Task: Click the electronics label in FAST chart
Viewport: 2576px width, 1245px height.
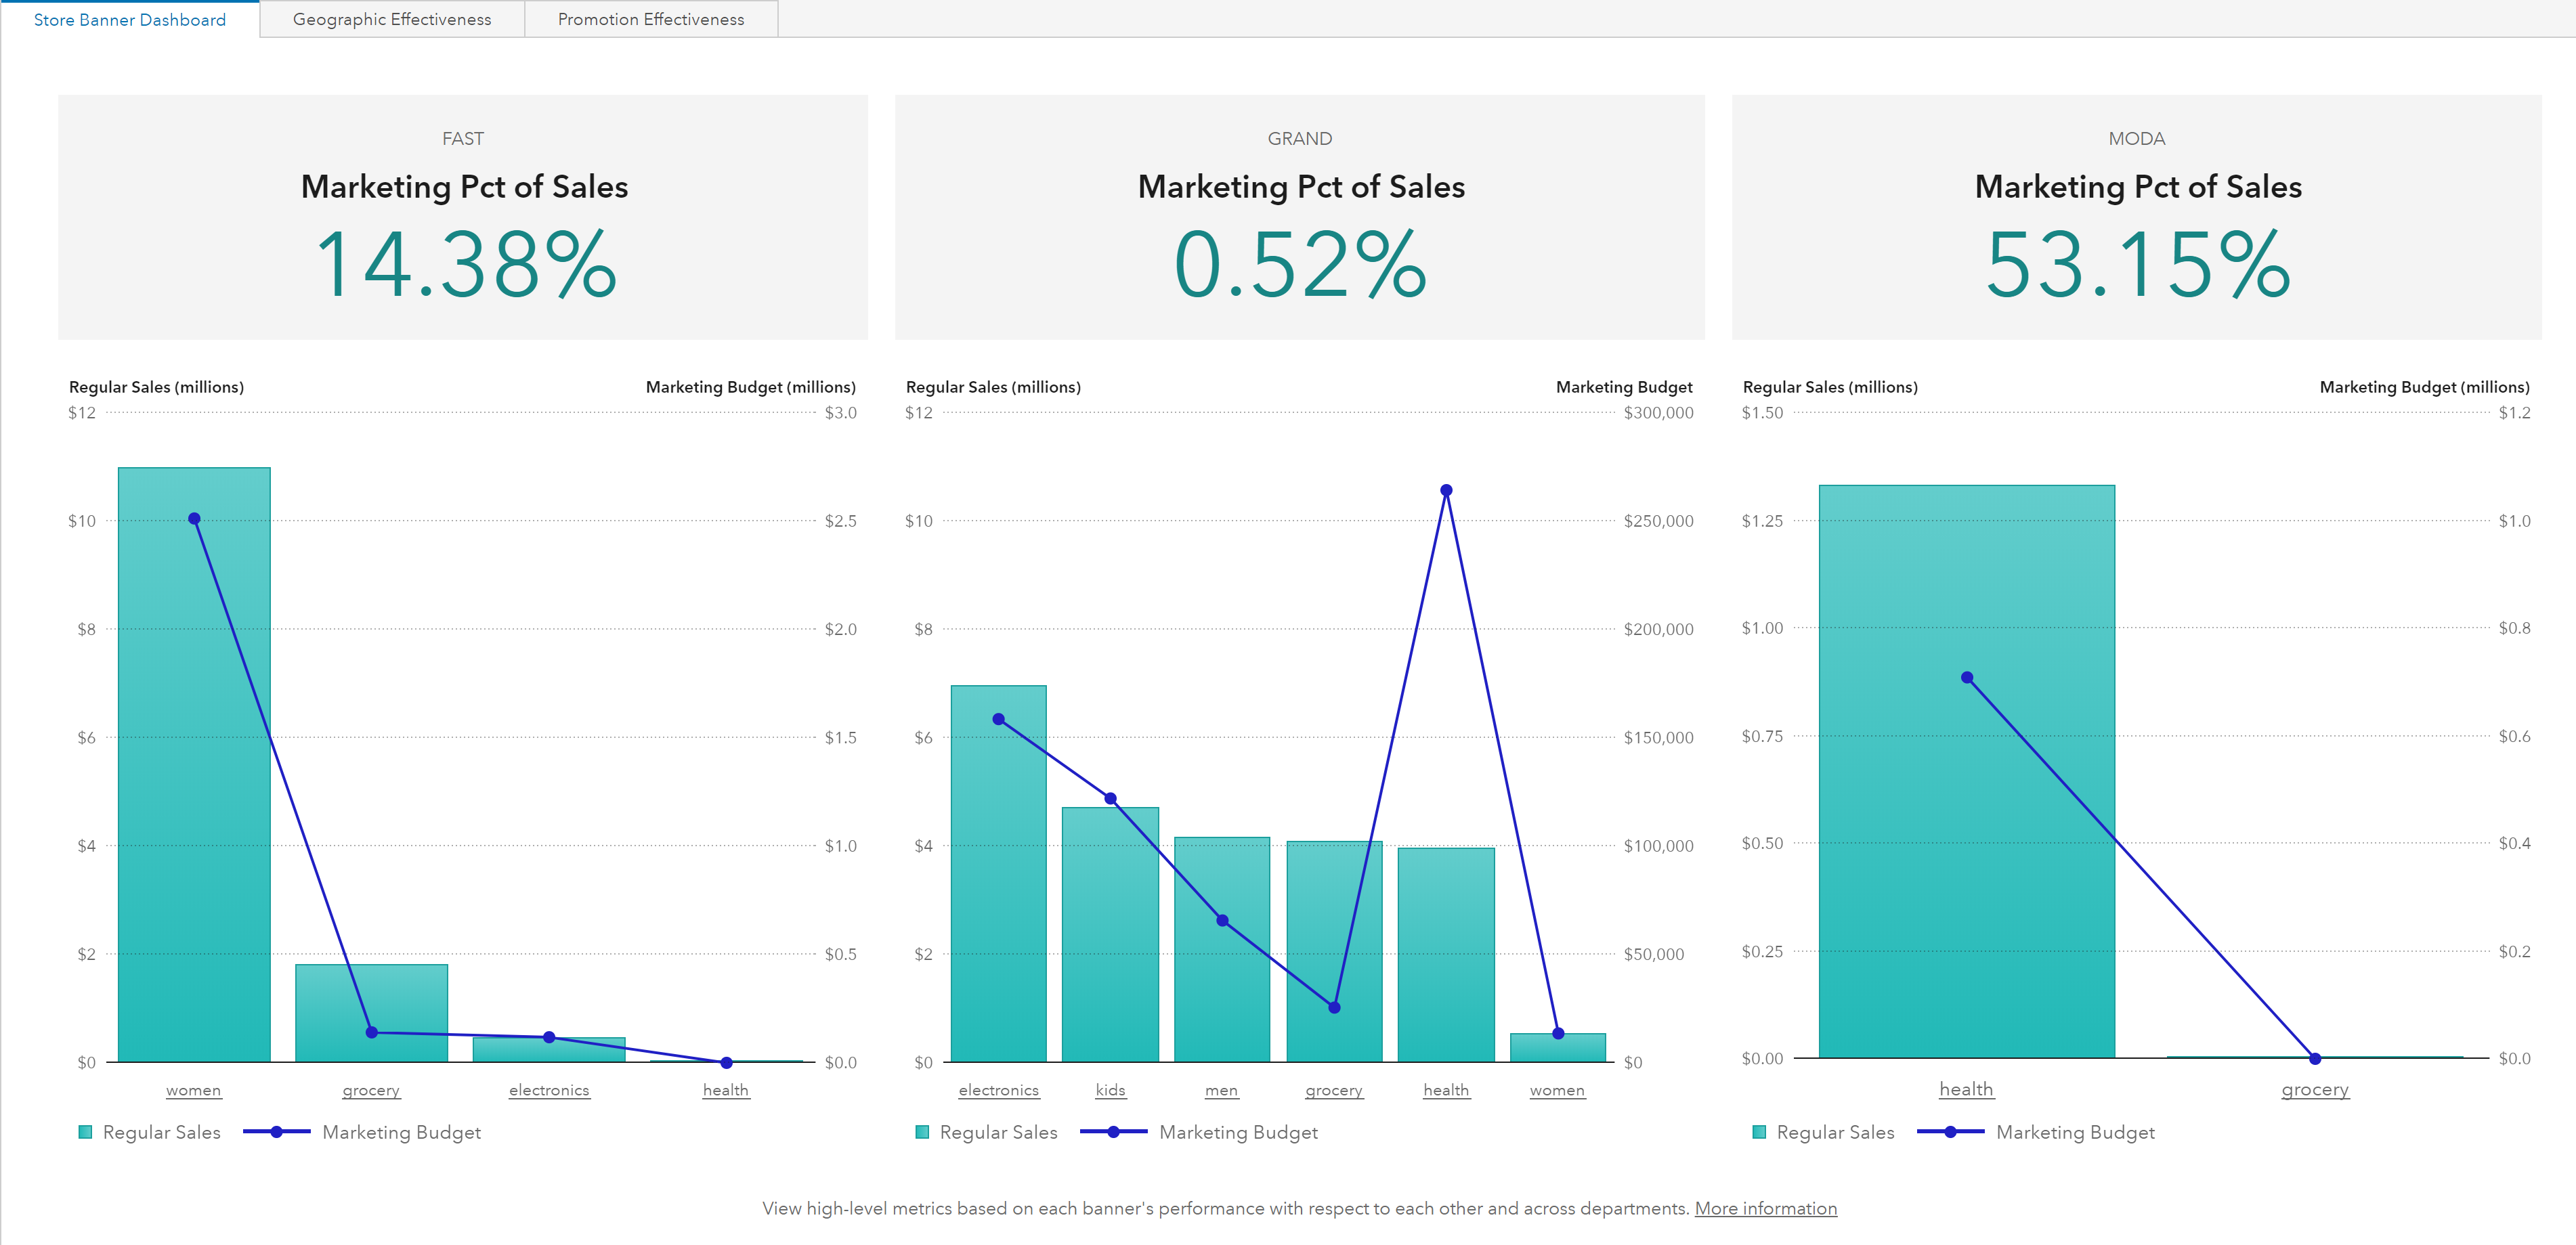Action: click(x=549, y=1090)
